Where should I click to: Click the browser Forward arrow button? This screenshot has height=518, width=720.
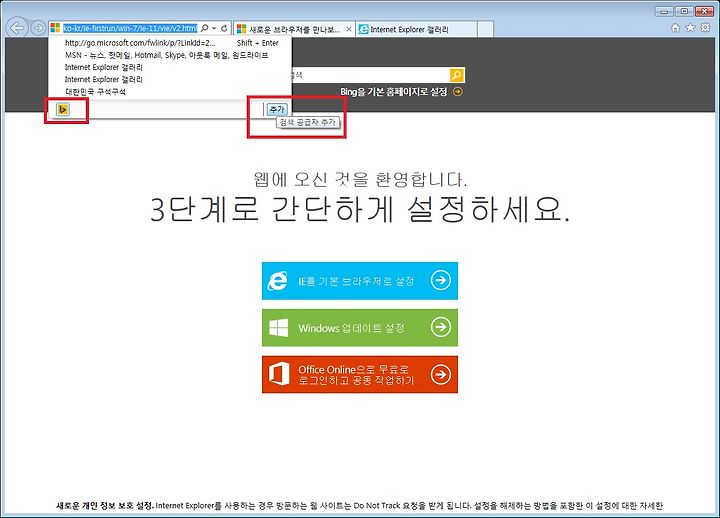click(x=38, y=28)
